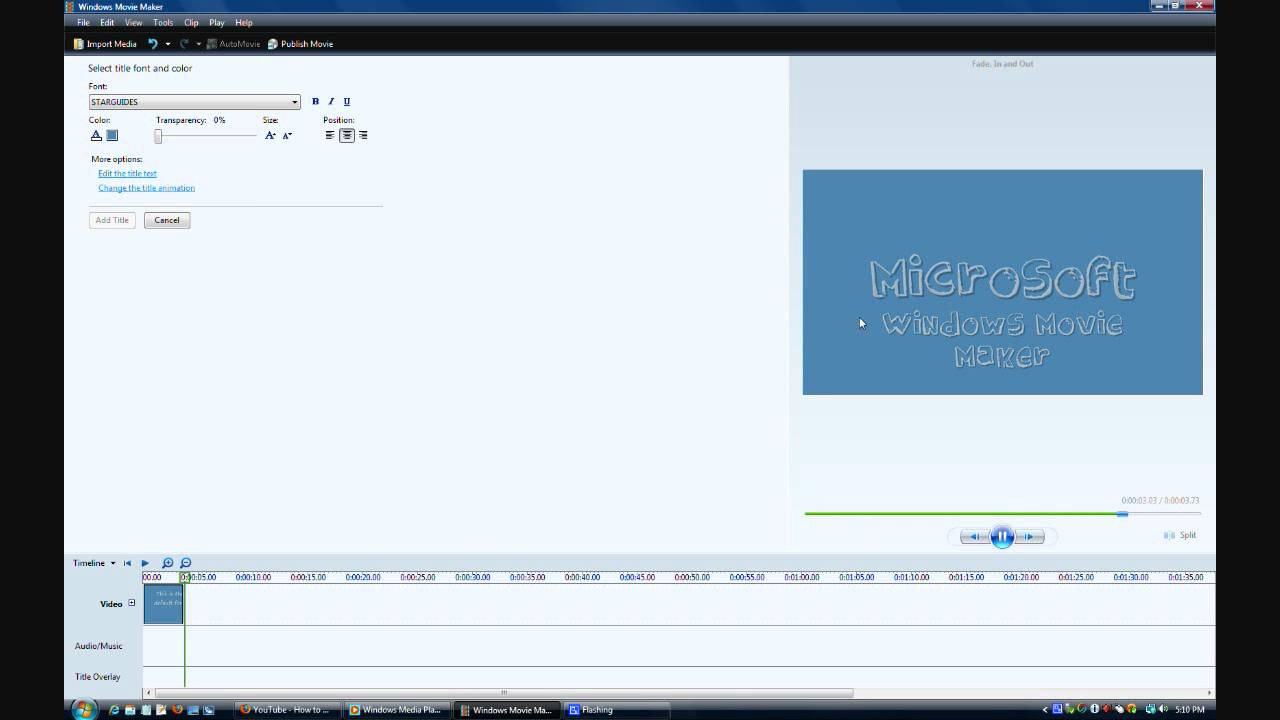Open the Redo history dropdown arrow
1280x720 pixels.
(198, 44)
